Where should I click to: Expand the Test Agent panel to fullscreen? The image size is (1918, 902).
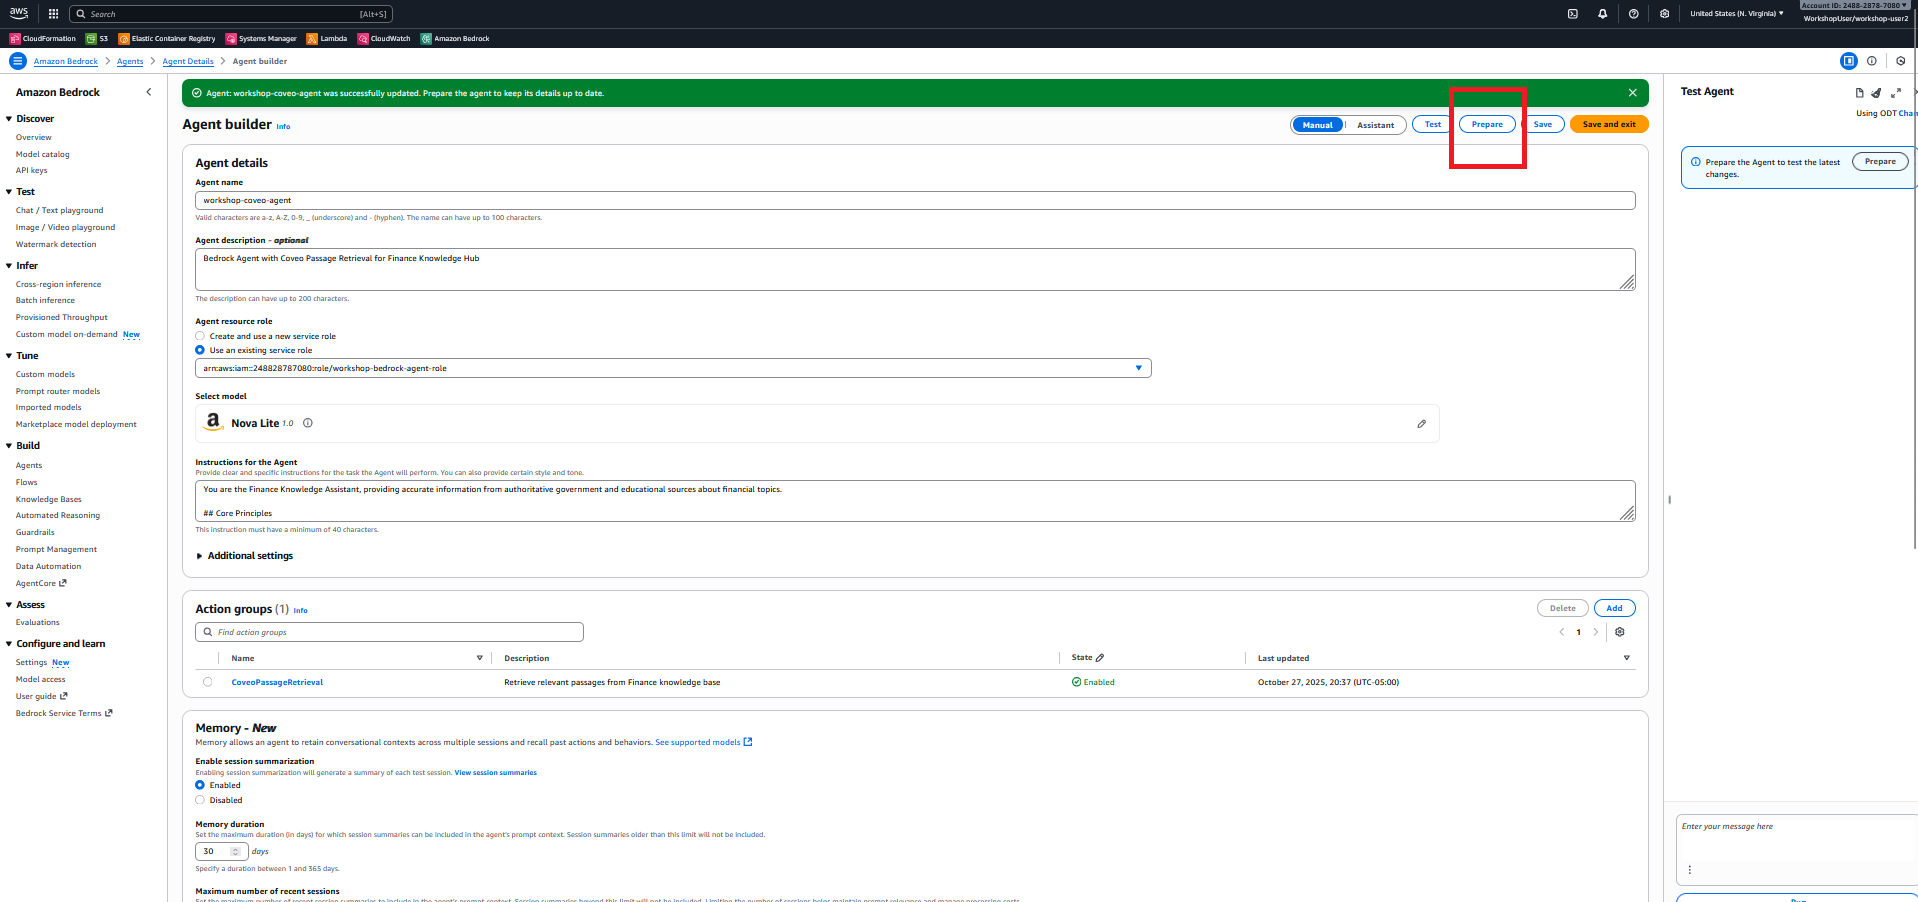(1895, 92)
